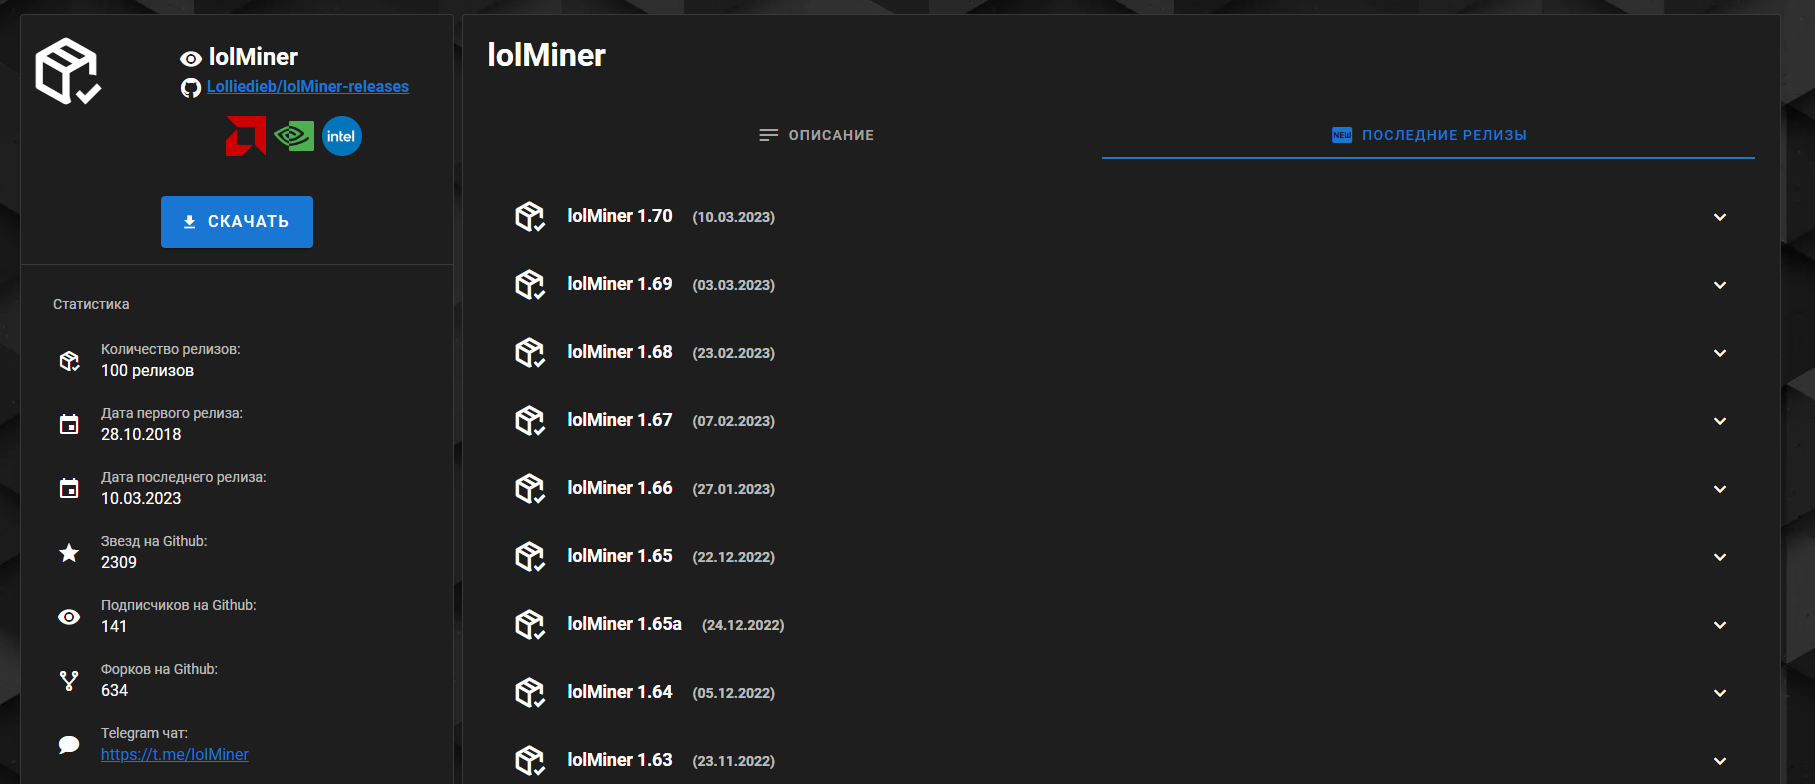Click the lolMiner 1.68 release title
Viewport: 1815px width, 784px height.
620,352
